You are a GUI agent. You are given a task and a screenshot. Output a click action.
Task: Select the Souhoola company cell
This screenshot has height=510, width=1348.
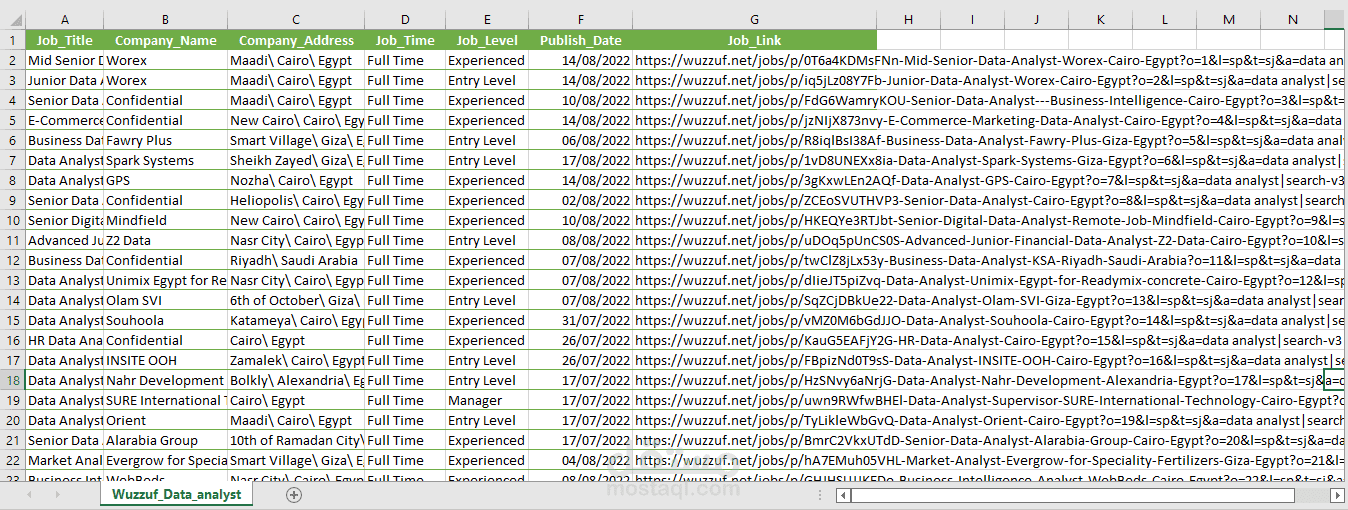(166, 320)
